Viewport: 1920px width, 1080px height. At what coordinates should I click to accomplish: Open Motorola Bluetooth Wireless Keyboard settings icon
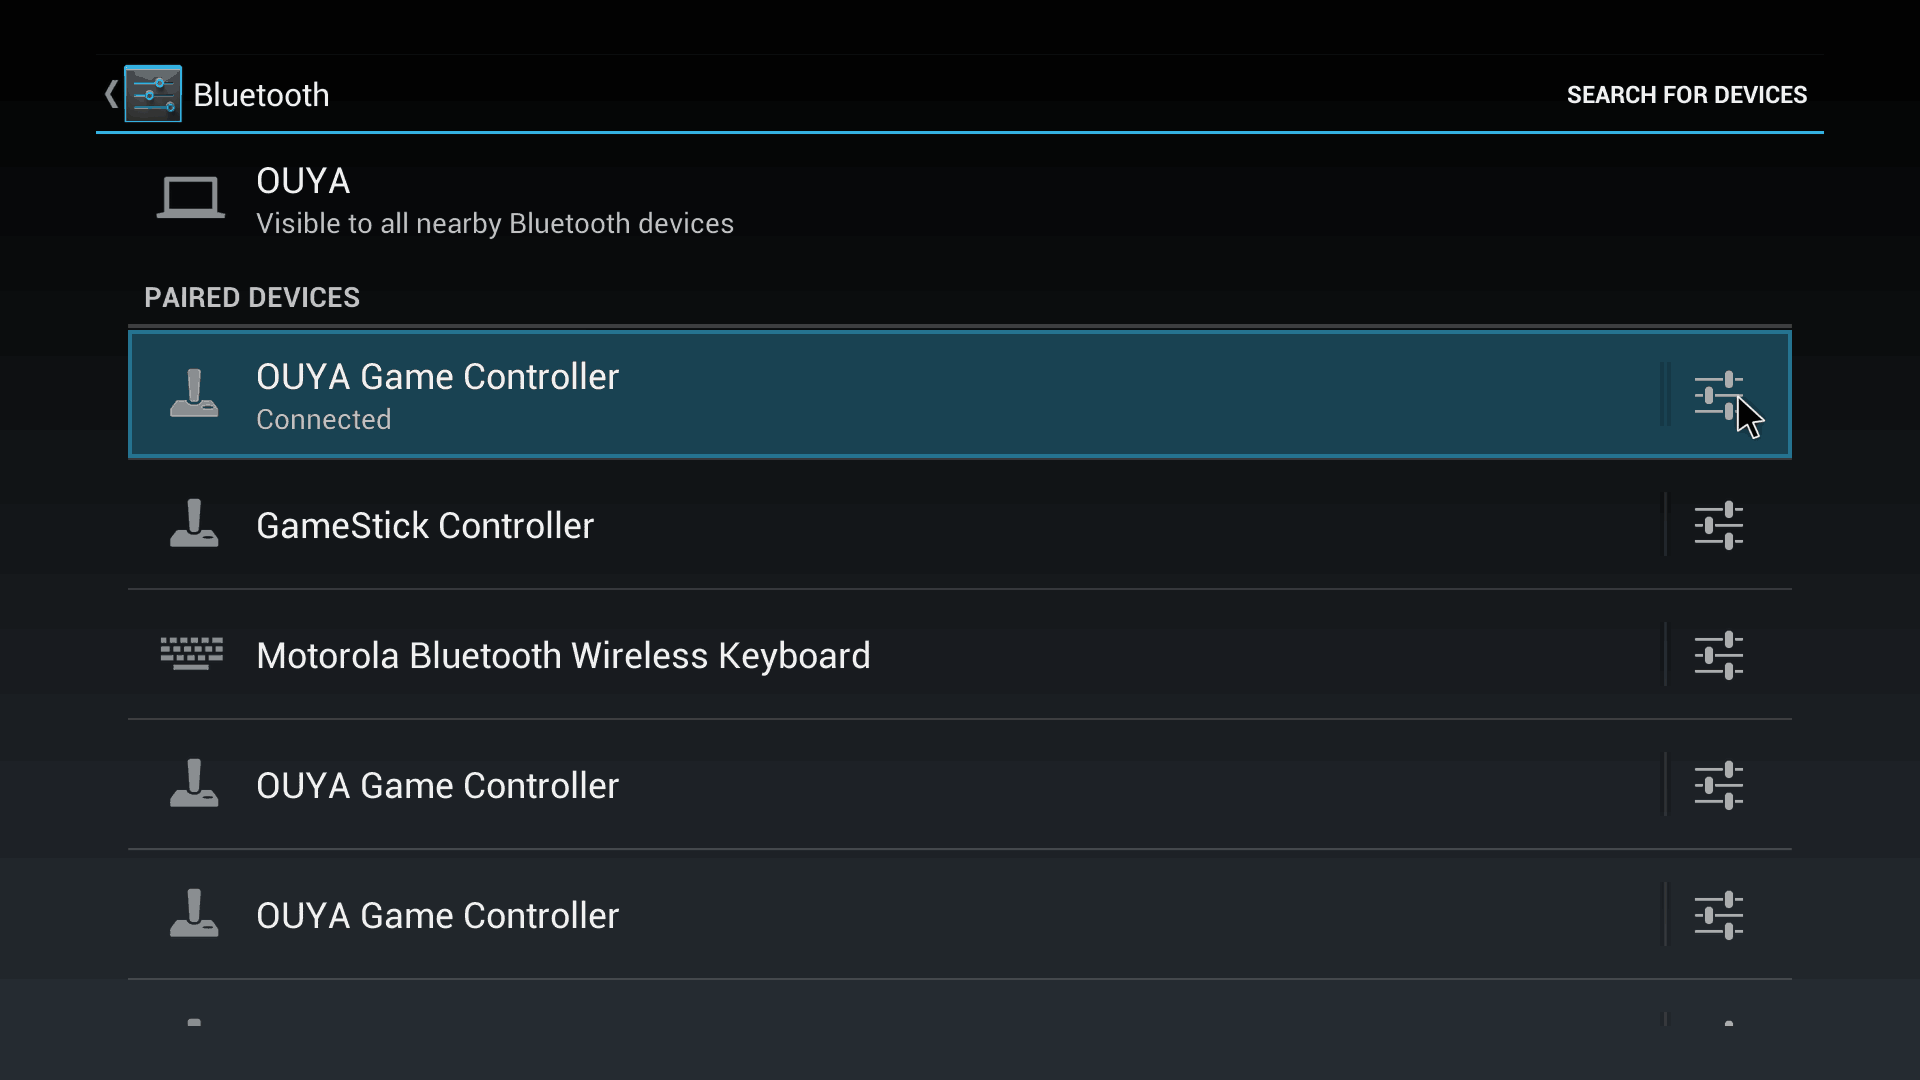(1718, 655)
